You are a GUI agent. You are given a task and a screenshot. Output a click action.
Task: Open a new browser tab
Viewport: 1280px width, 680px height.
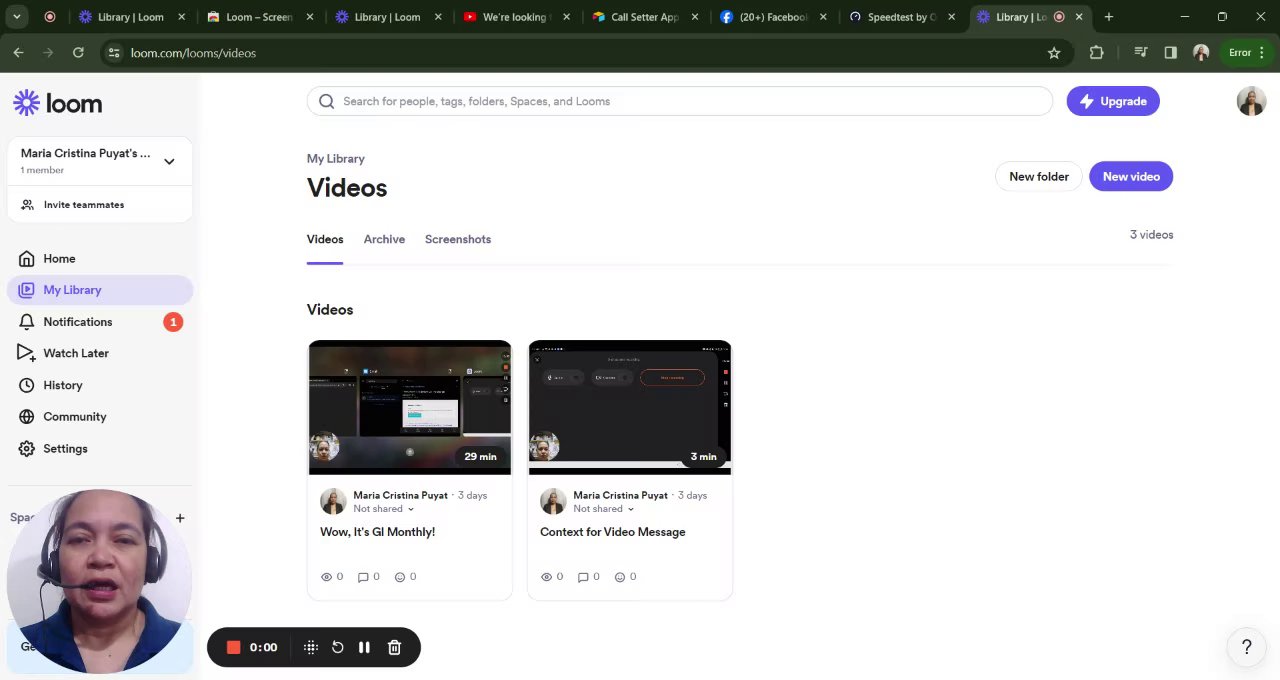point(1108,17)
